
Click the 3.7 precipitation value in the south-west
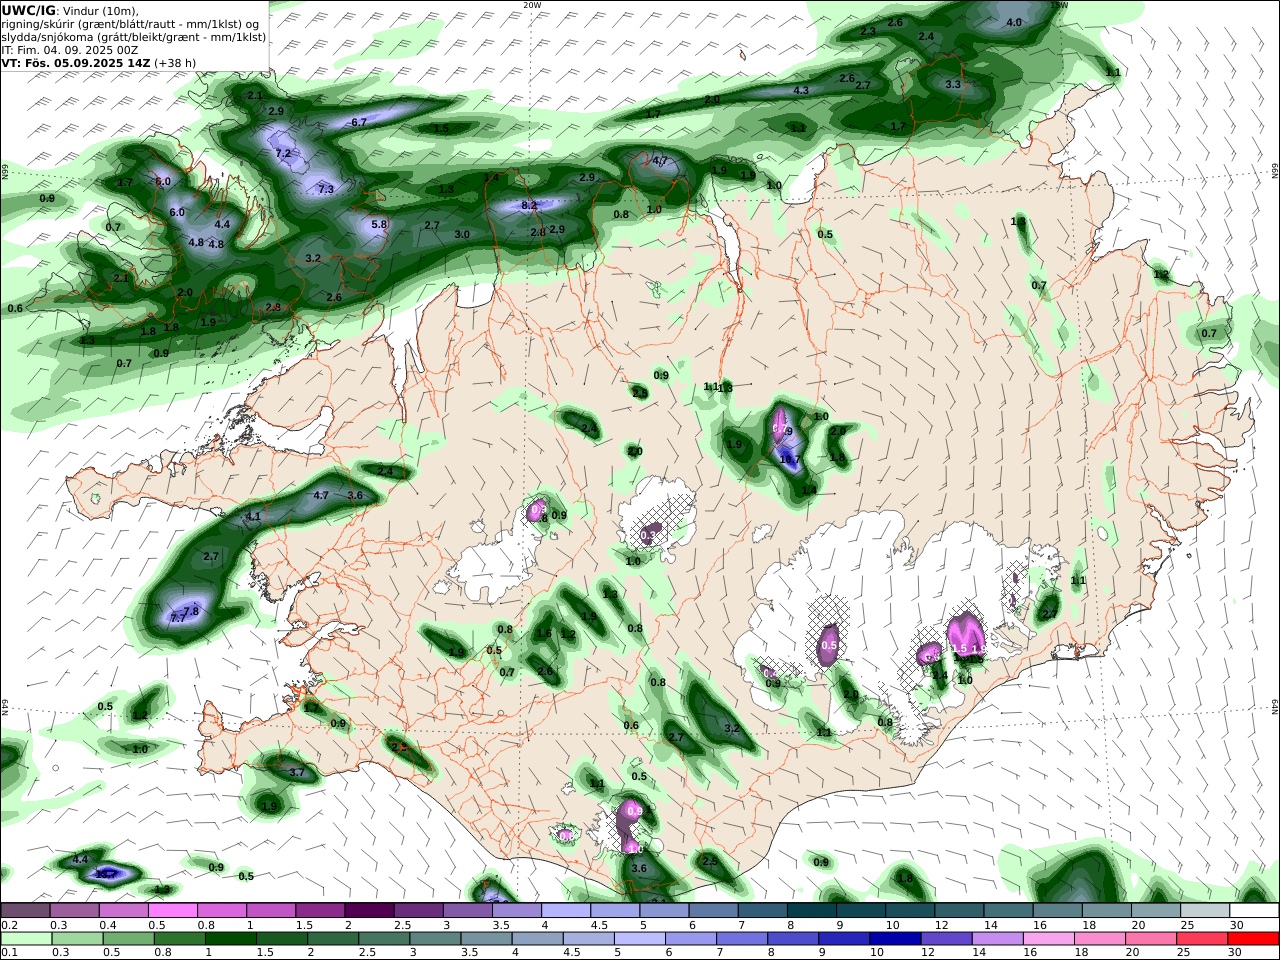[x=297, y=772]
